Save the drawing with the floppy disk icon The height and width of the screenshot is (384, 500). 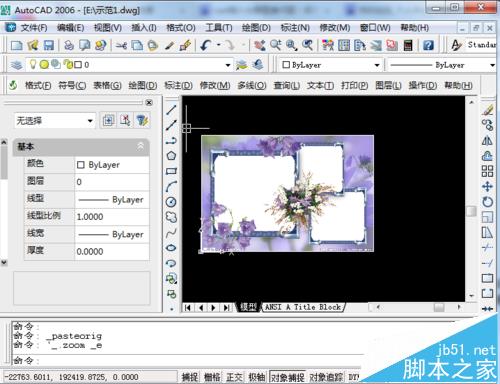point(49,45)
